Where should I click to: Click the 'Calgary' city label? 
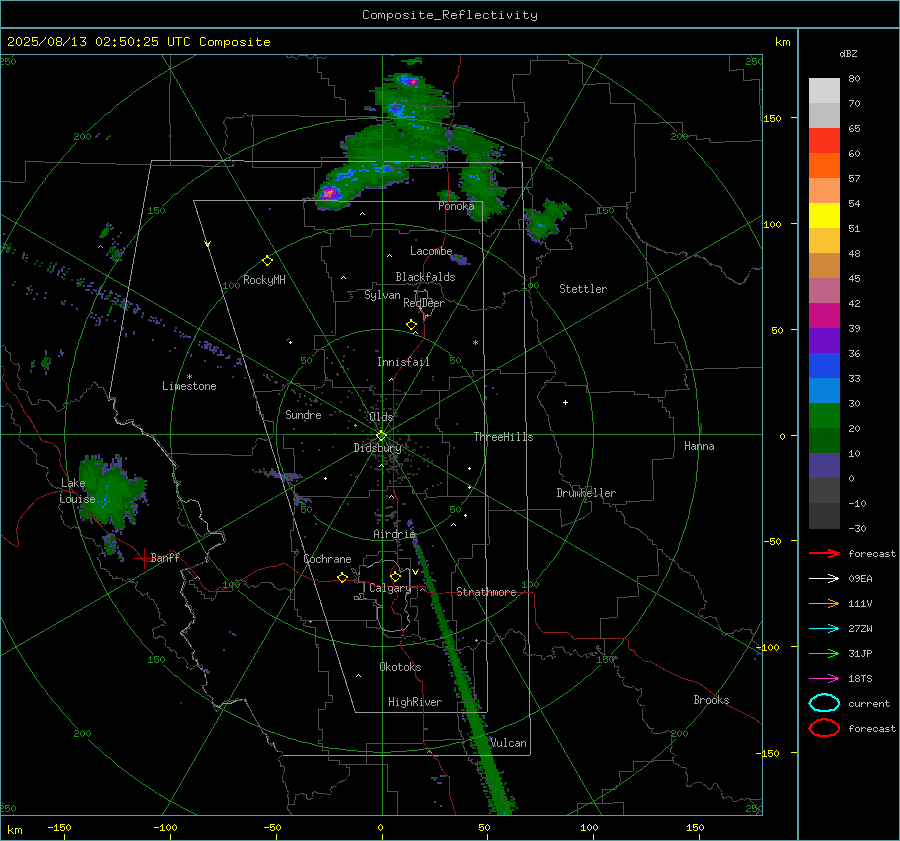390,588
